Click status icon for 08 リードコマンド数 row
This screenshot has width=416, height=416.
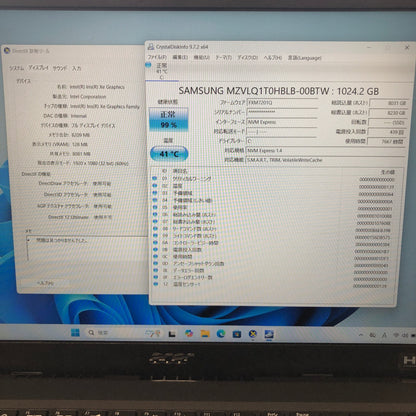(155, 228)
